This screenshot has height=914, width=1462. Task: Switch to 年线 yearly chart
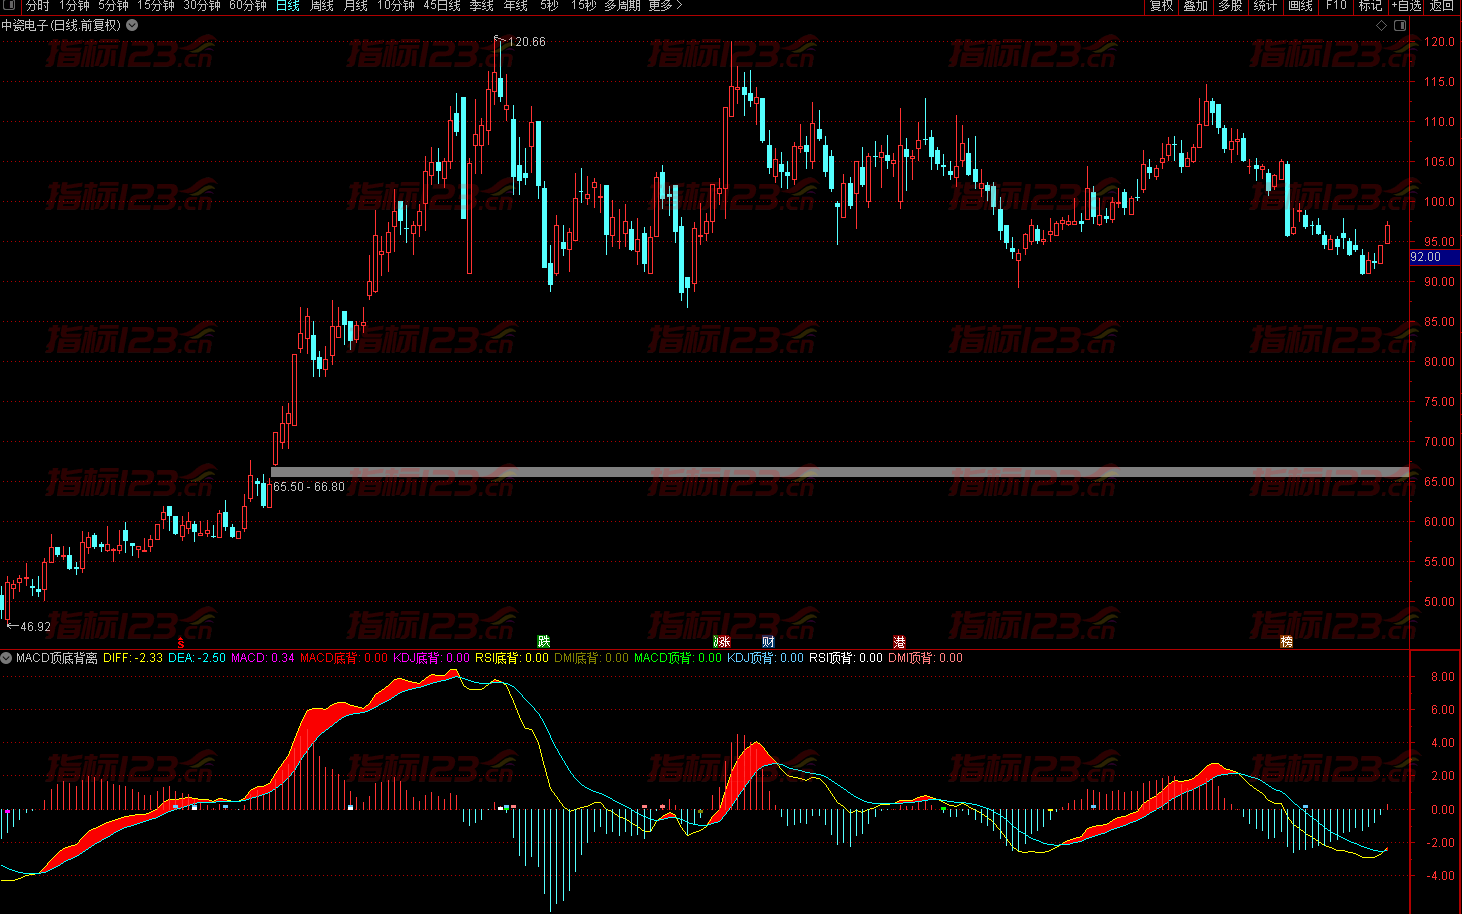click(516, 6)
